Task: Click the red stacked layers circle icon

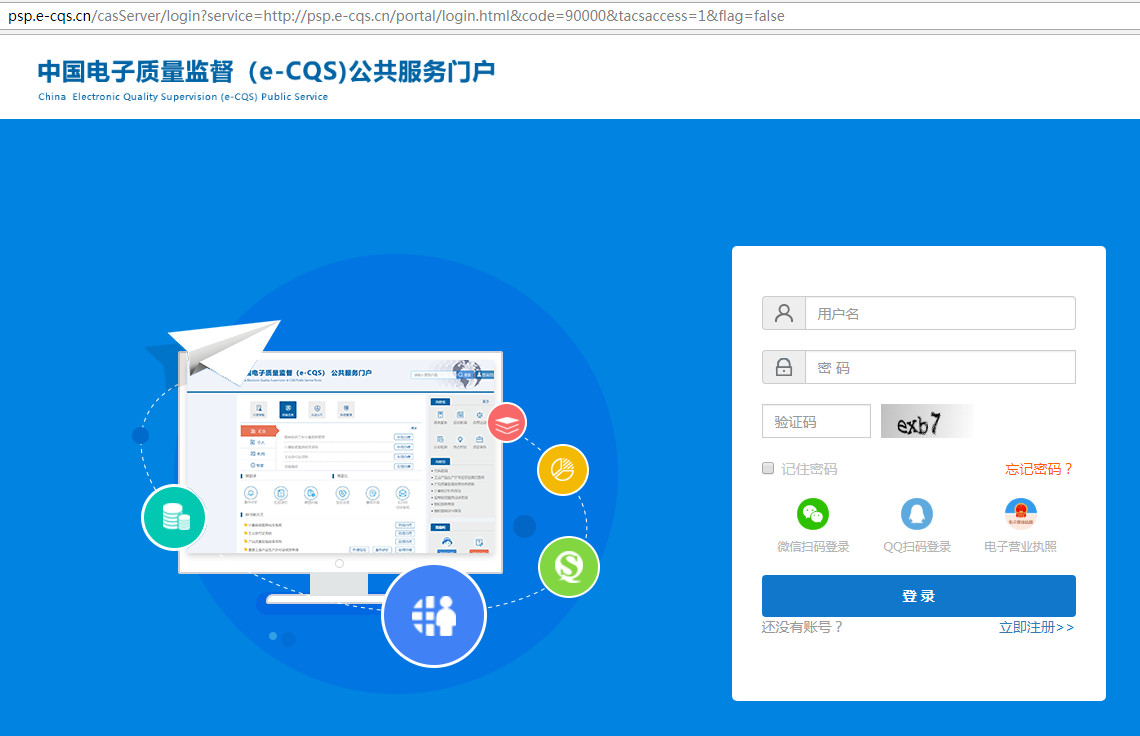Action: click(x=507, y=423)
